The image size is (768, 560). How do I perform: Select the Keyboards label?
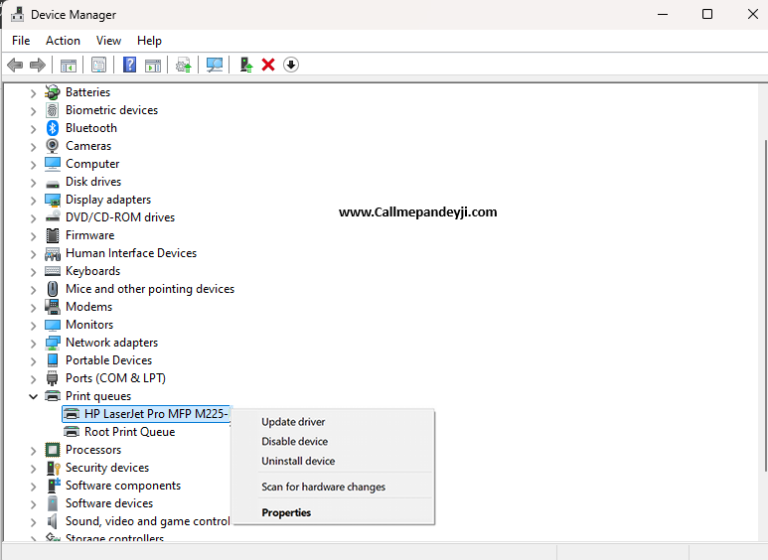point(93,271)
